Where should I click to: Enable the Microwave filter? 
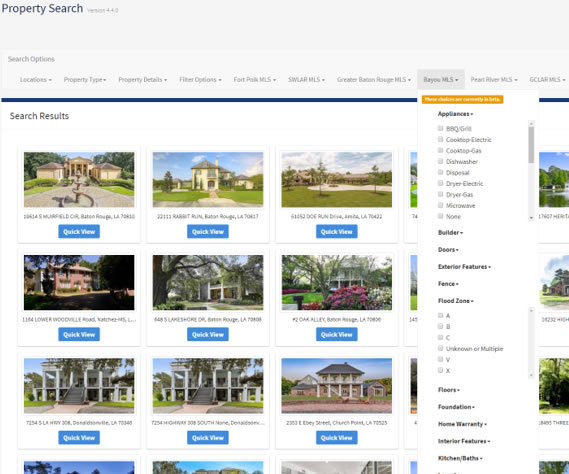pyautogui.click(x=441, y=205)
